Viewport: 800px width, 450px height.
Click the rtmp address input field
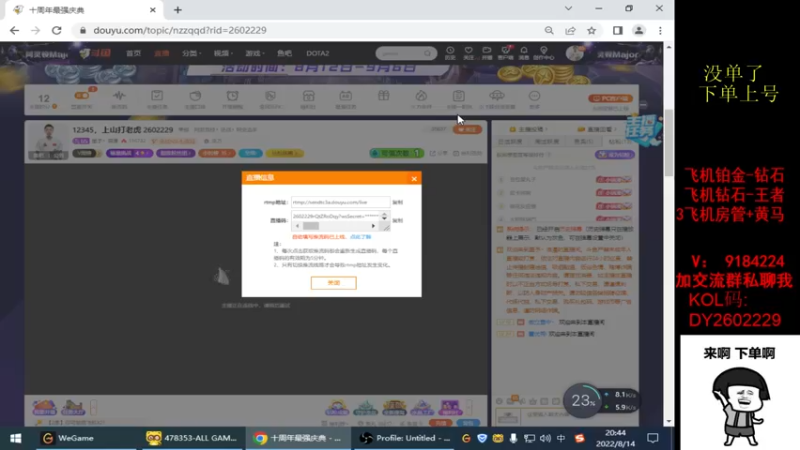(x=340, y=202)
